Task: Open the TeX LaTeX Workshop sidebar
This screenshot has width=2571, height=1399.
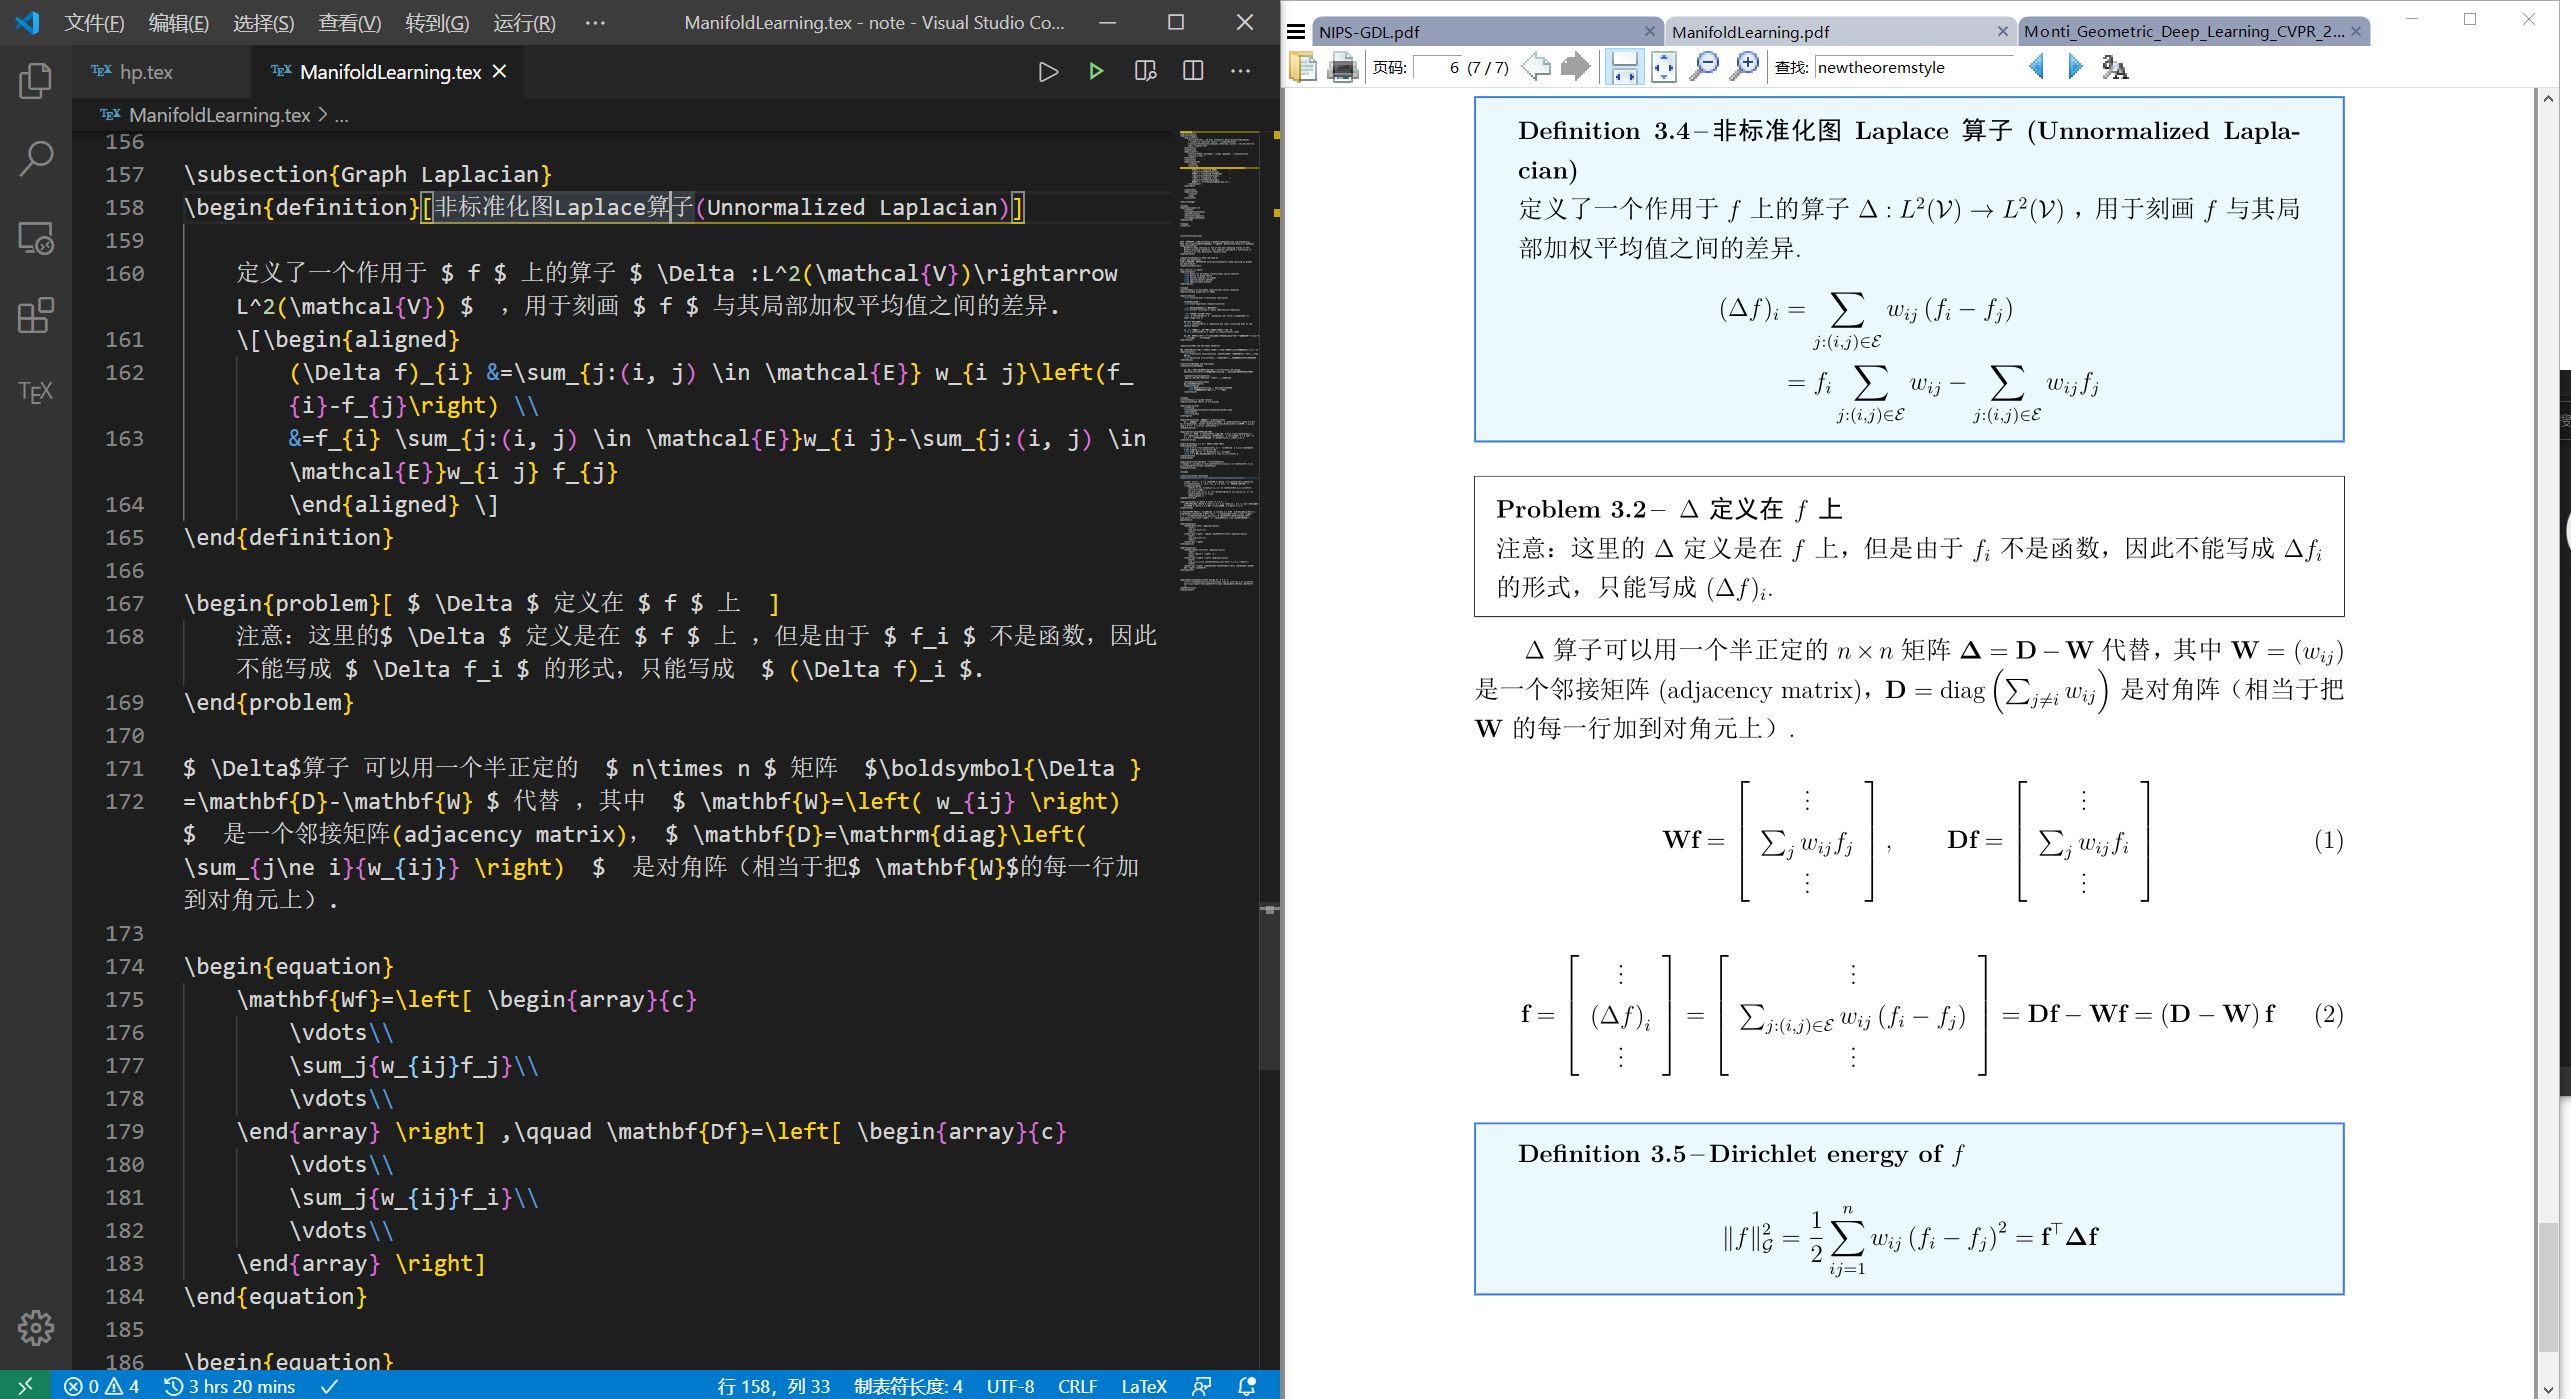Action: (35, 392)
